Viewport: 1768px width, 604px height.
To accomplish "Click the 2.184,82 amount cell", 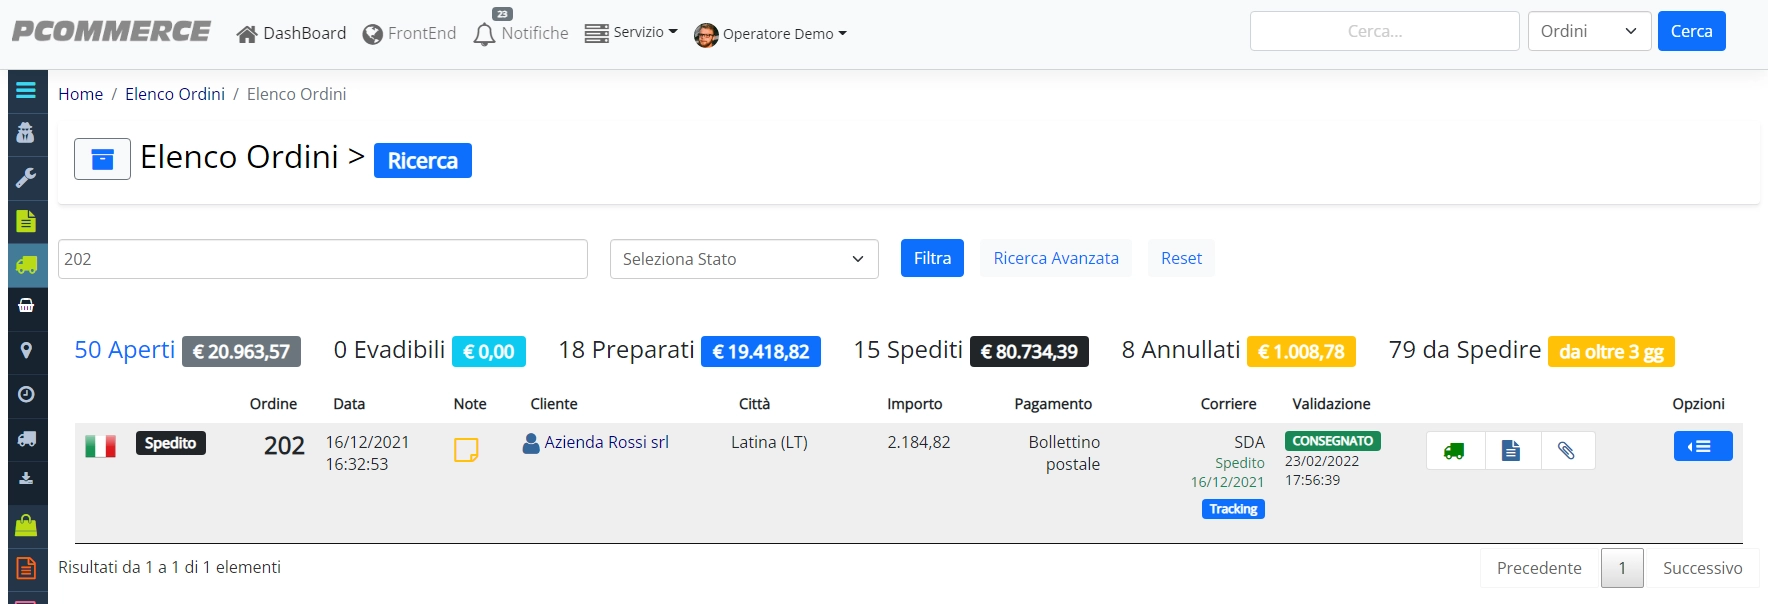I will (x=919, y=442).
